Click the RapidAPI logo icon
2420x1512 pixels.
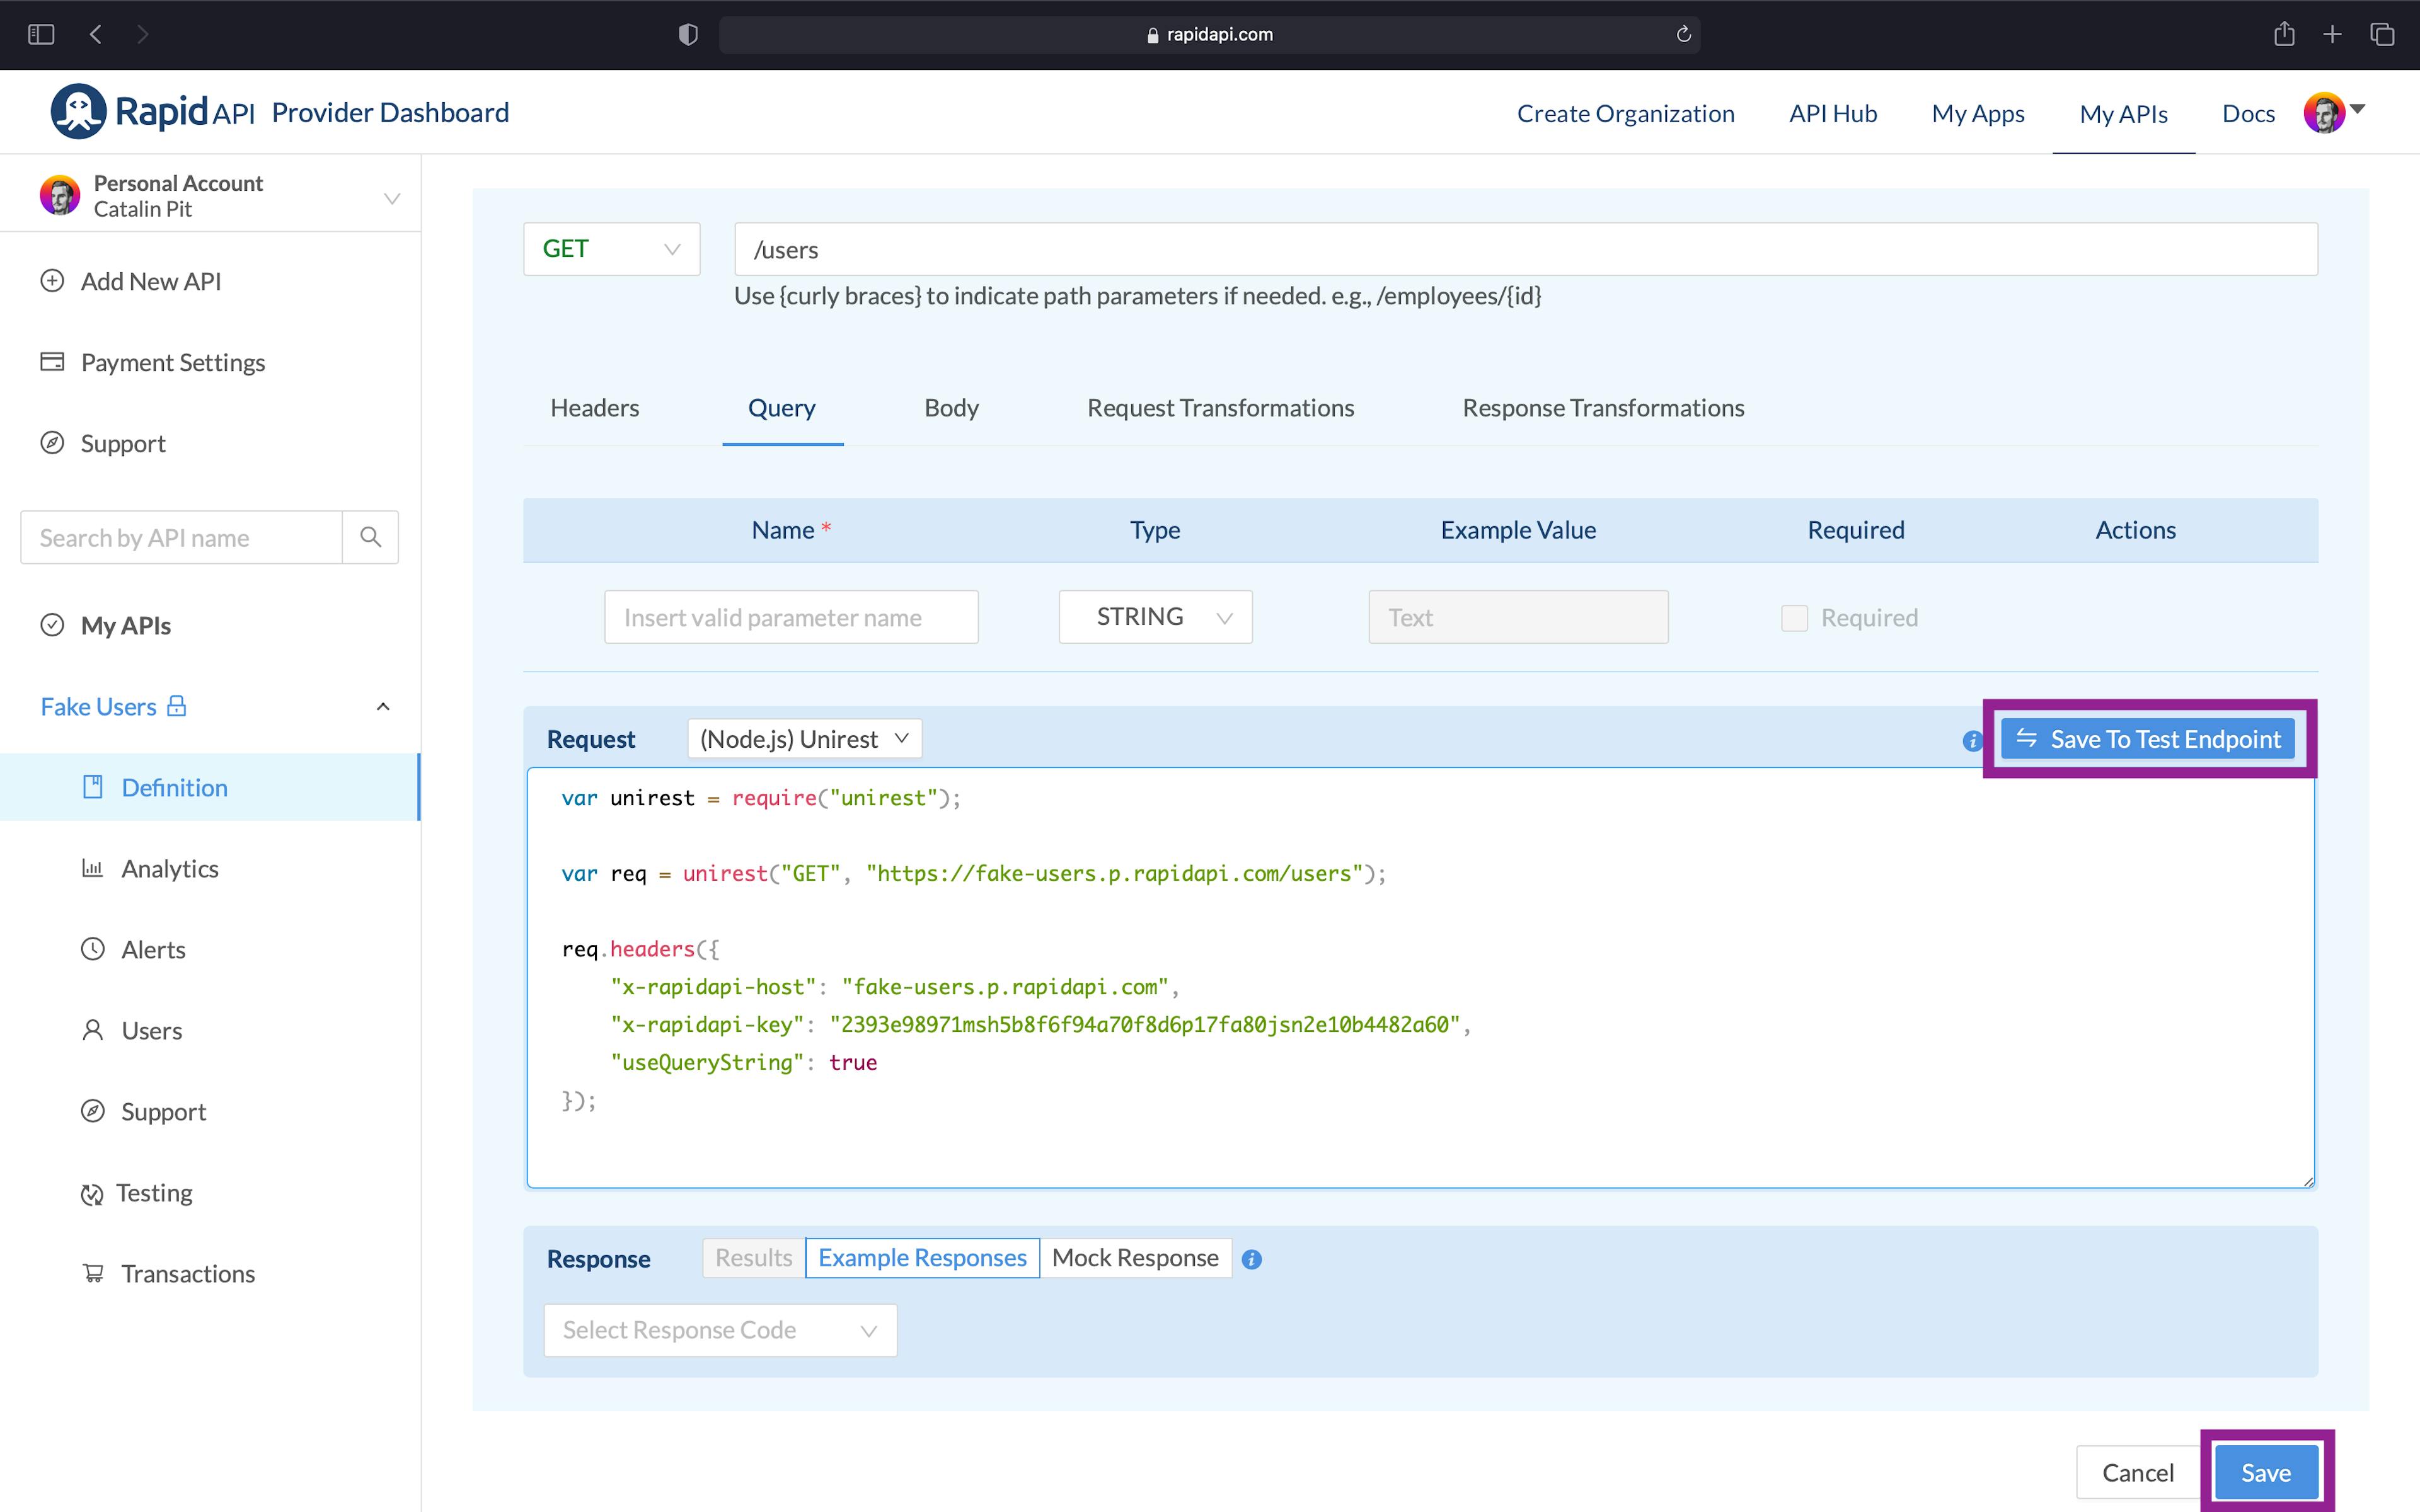click(x=78, y=111)
